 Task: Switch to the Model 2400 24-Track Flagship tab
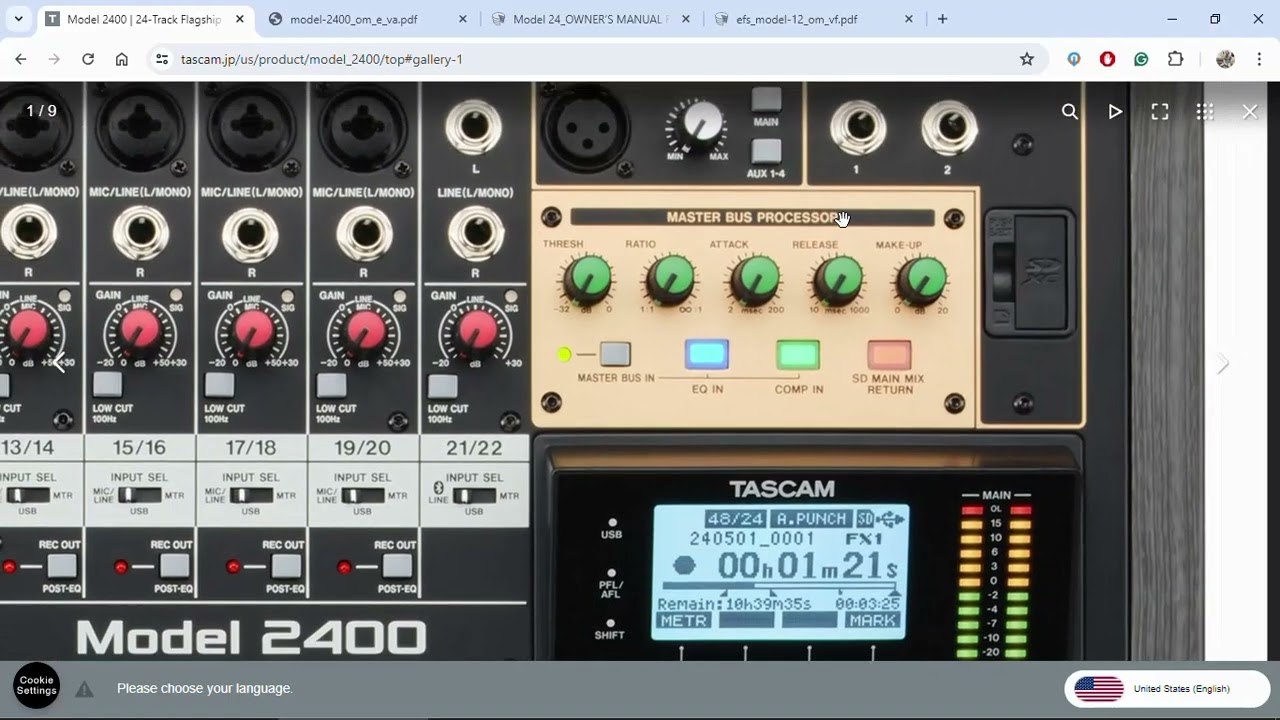click(x=145, y=19)
